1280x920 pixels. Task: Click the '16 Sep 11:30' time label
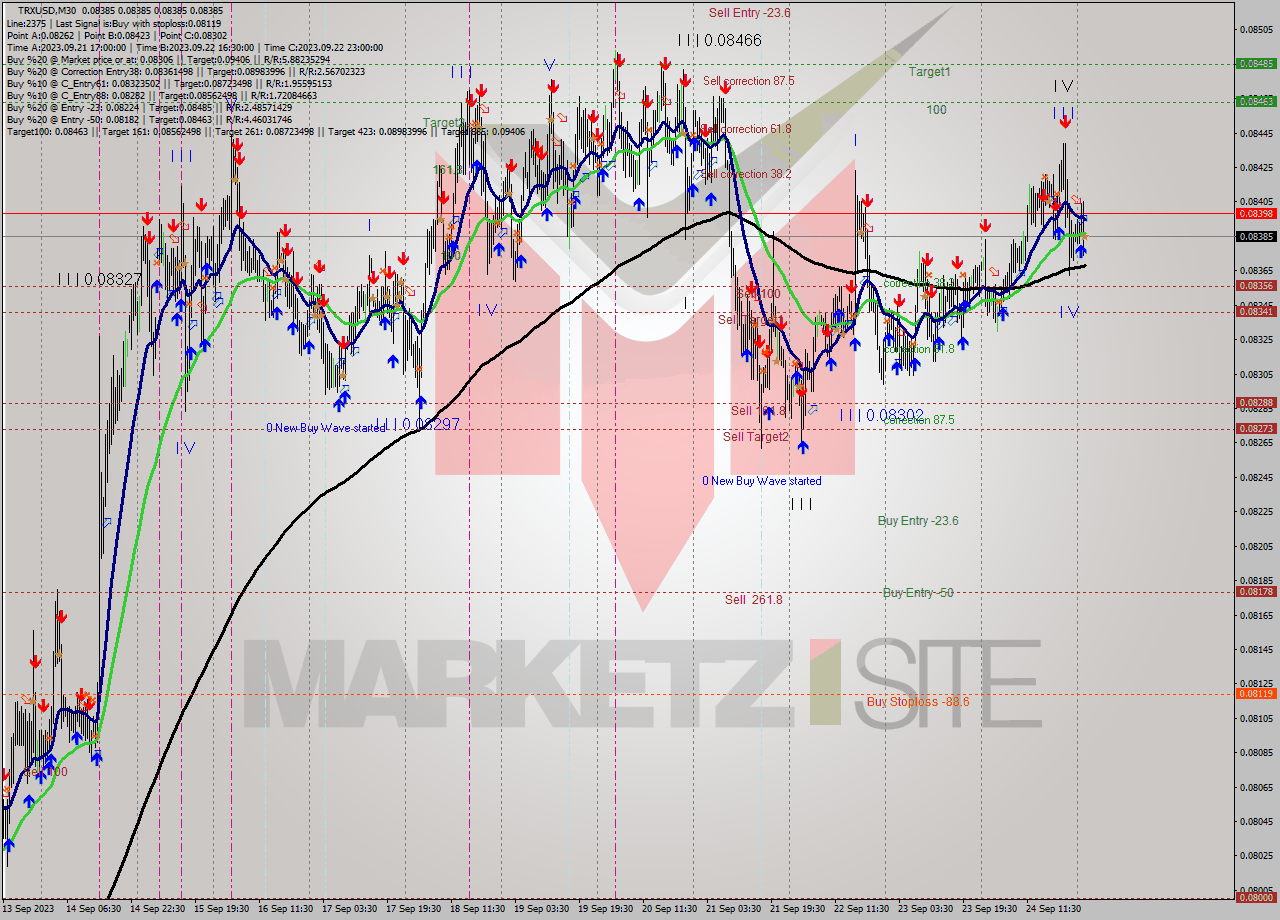284,909
